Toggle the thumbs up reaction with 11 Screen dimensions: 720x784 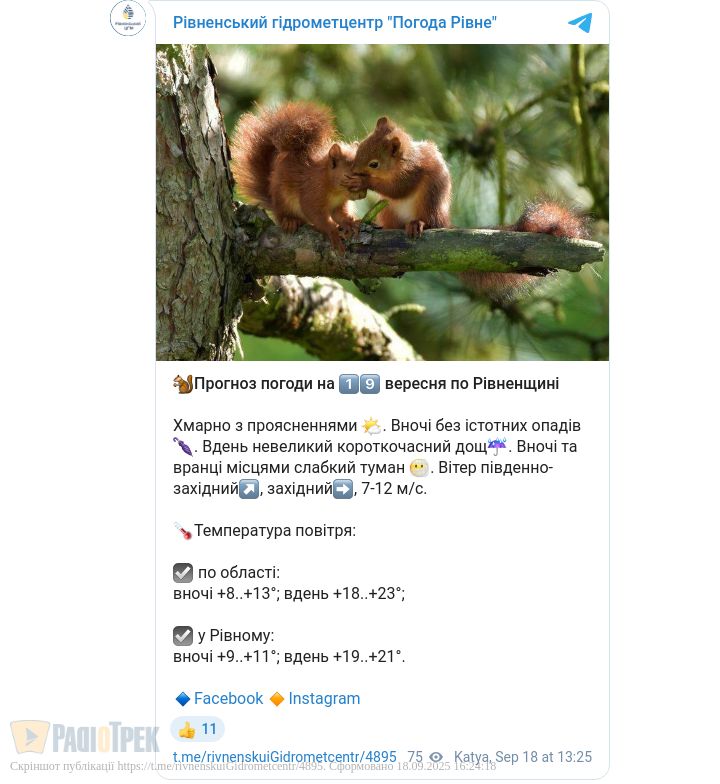click(198, 730)
